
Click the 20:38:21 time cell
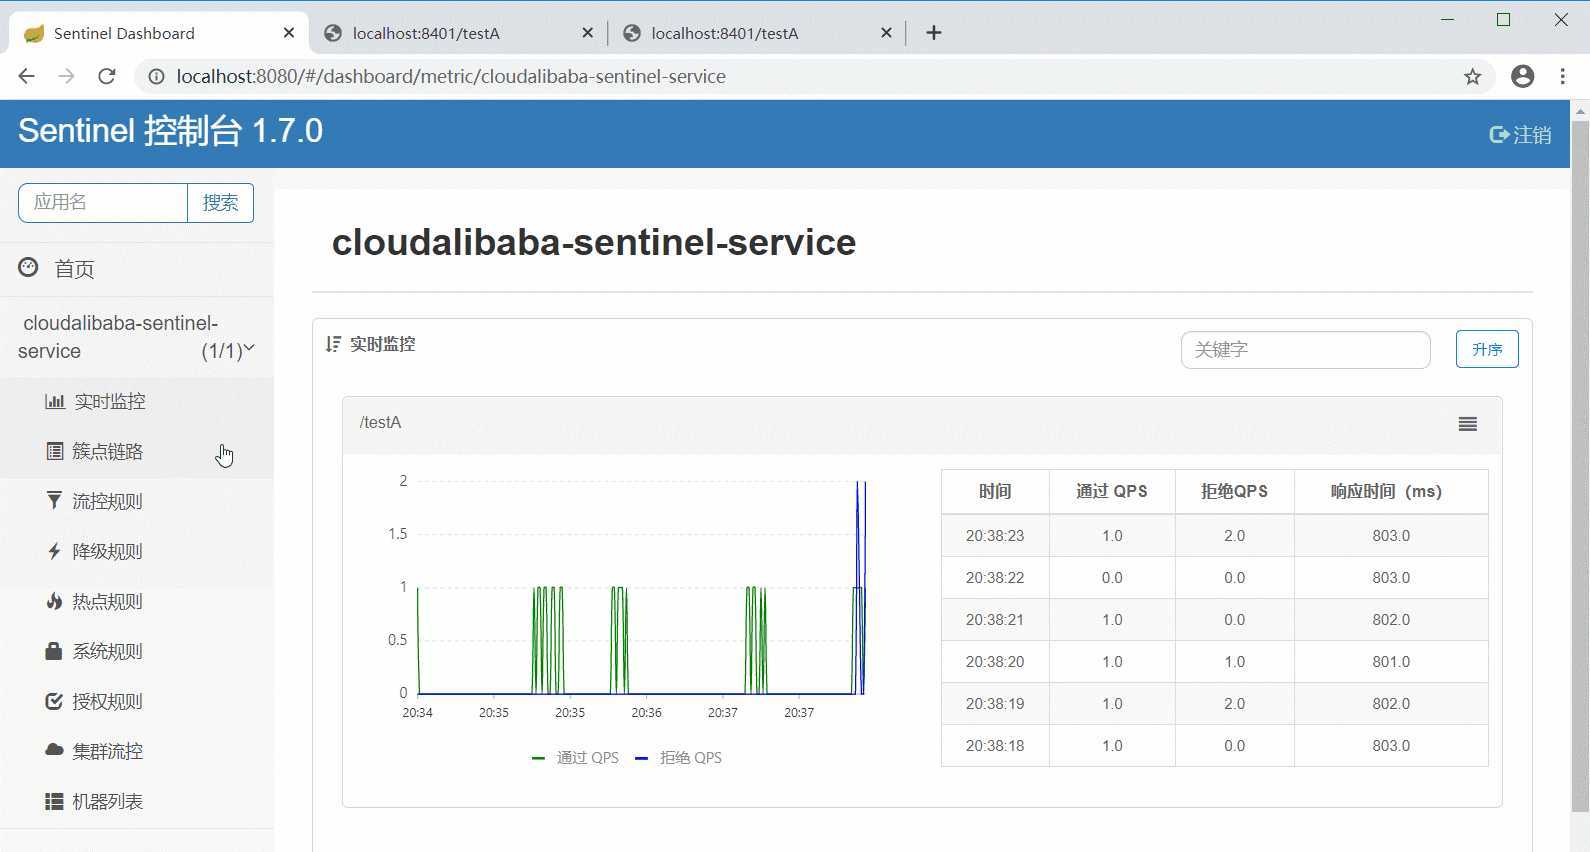click(995, 619)
